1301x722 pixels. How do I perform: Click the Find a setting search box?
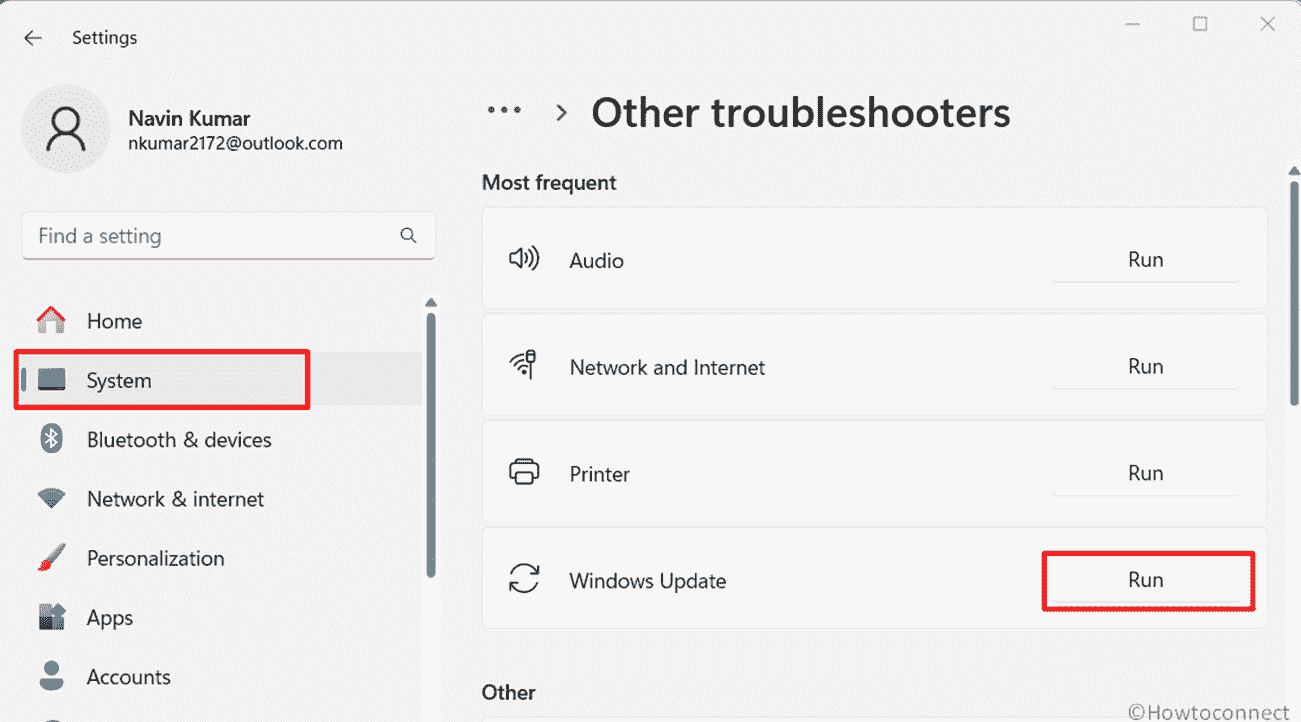228,236
